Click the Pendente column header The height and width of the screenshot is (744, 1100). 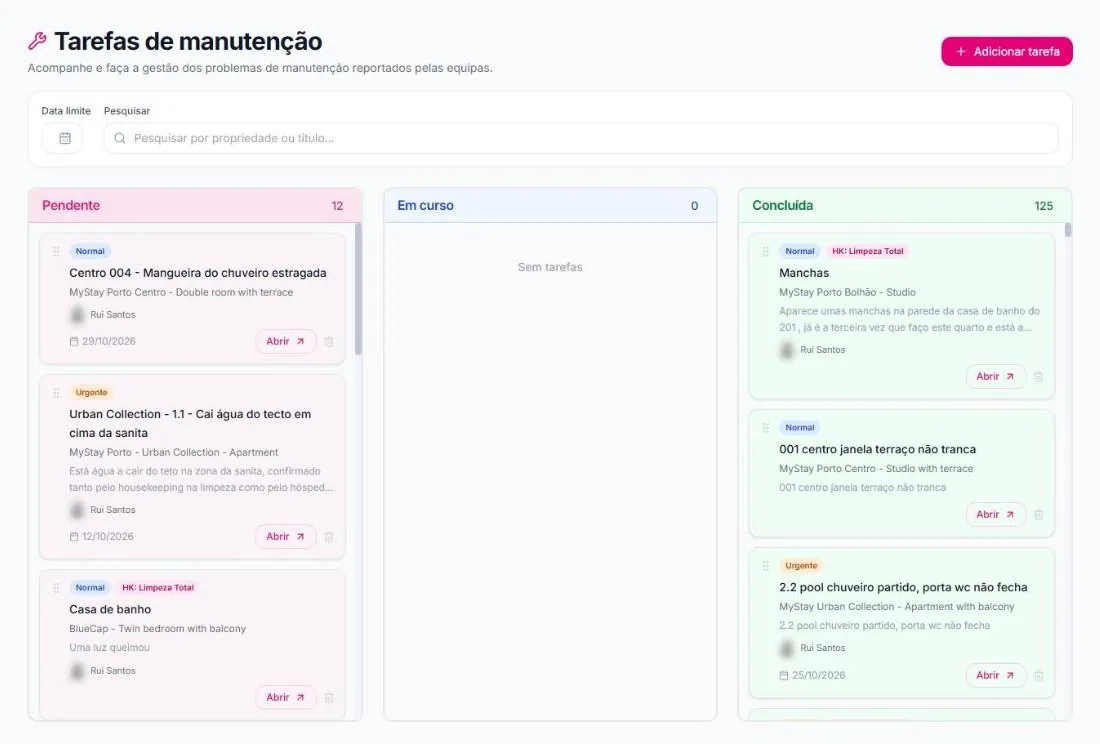tap(195, 205)
